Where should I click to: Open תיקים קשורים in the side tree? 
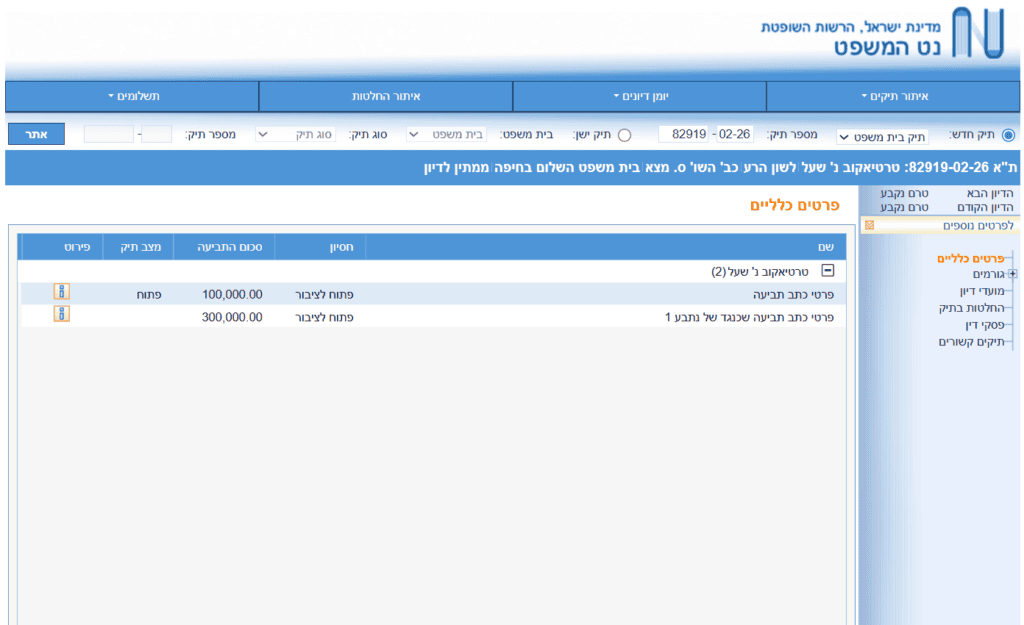coord(972,342)
